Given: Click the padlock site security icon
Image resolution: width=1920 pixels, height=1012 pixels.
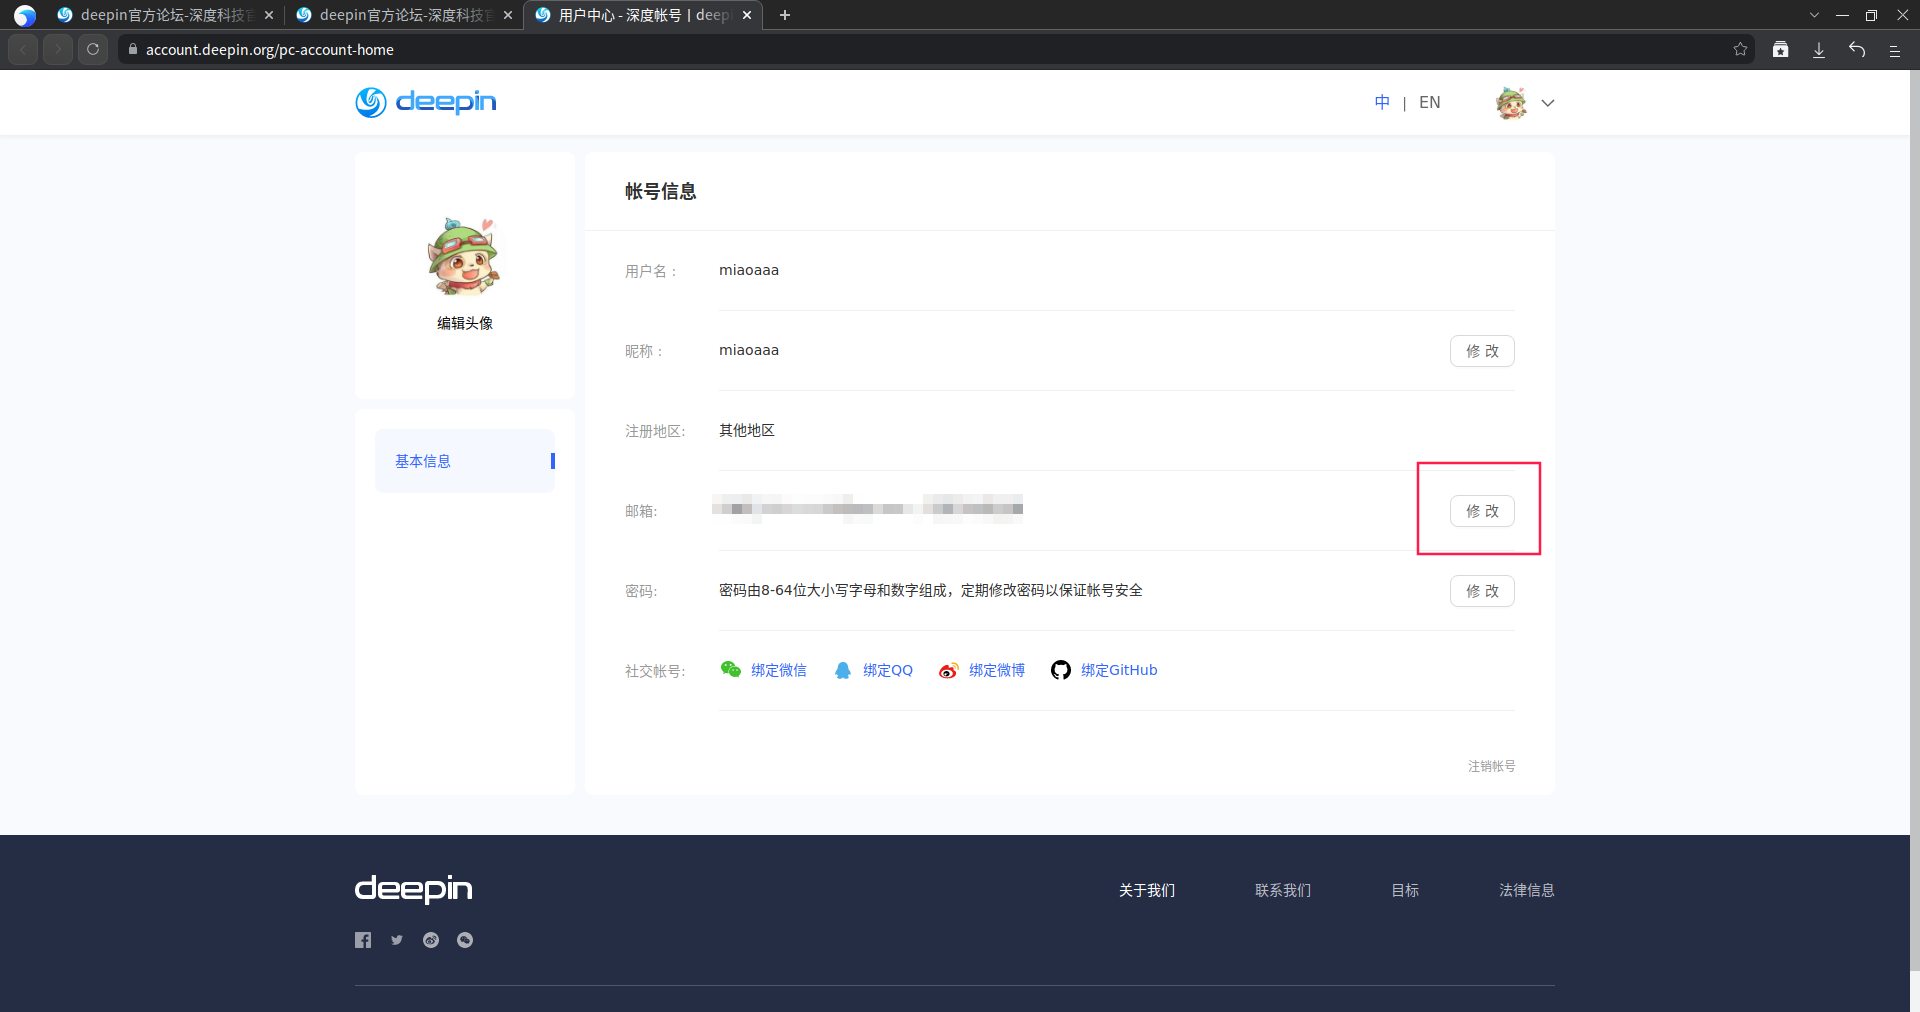Looking at the screenshot, I should [132, 49].
